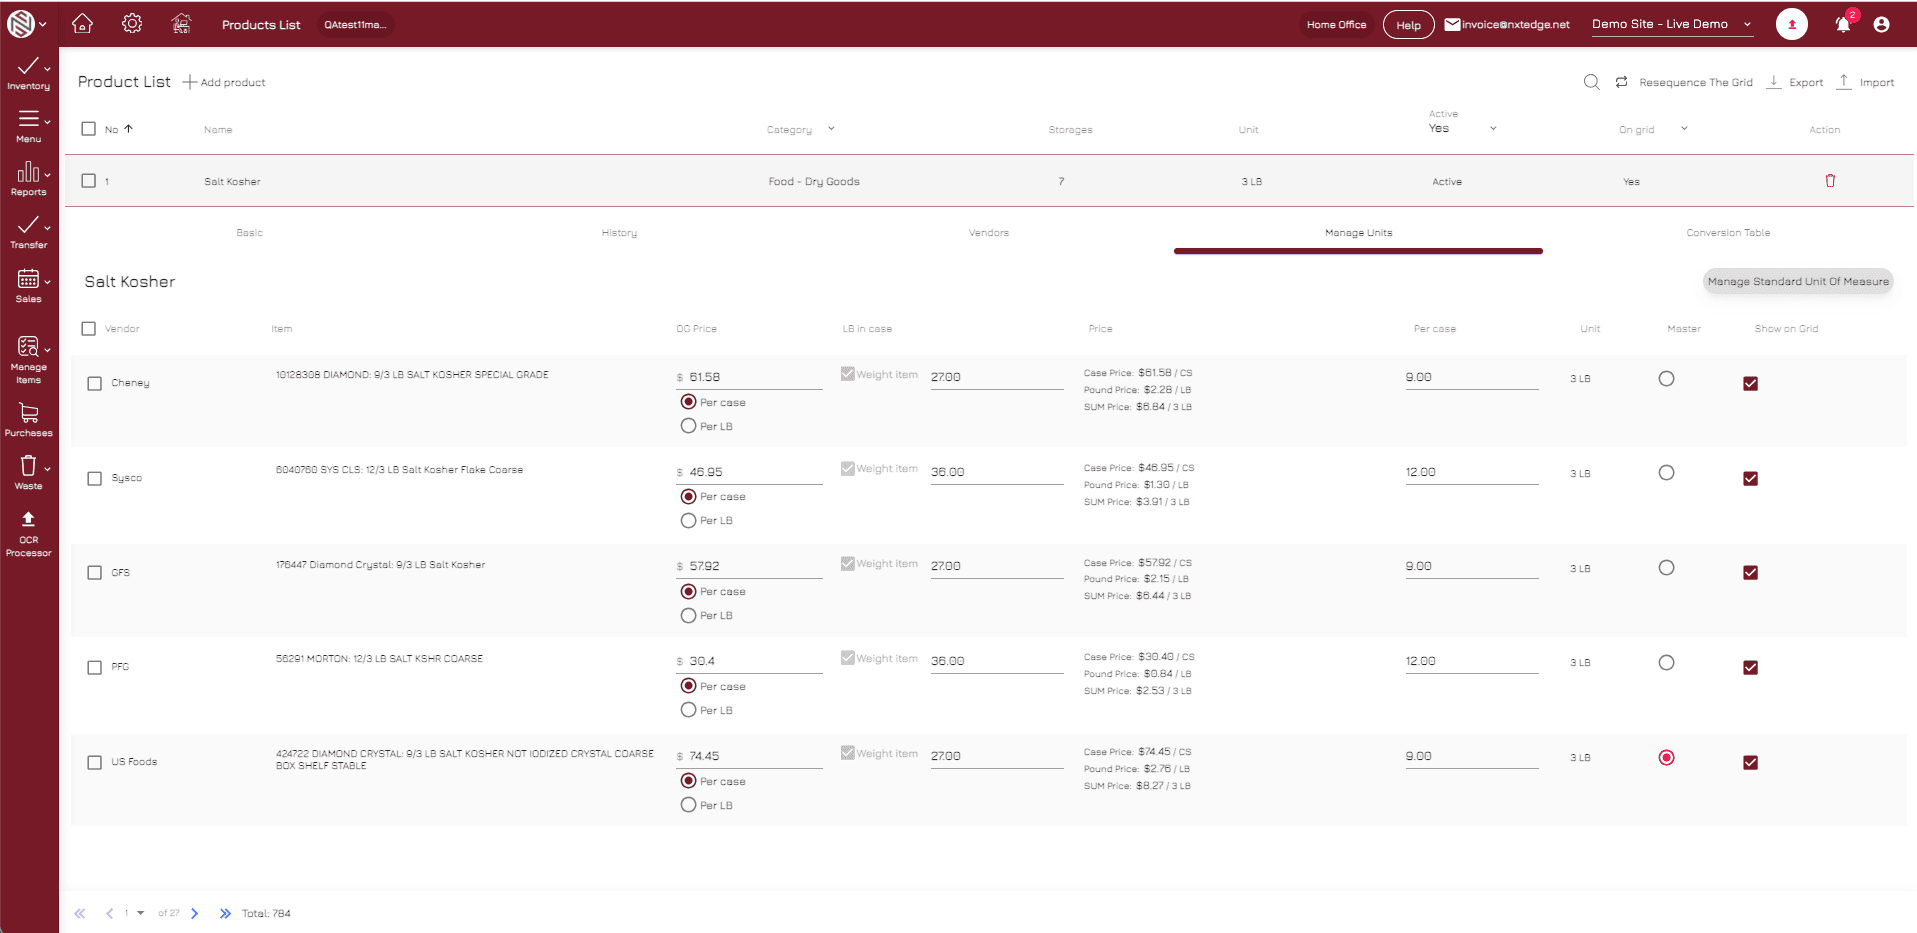This screenshot has height=933, width=1917.
Task: Click the Help button
Action: pyautogui.click(x=1408, y=25)
